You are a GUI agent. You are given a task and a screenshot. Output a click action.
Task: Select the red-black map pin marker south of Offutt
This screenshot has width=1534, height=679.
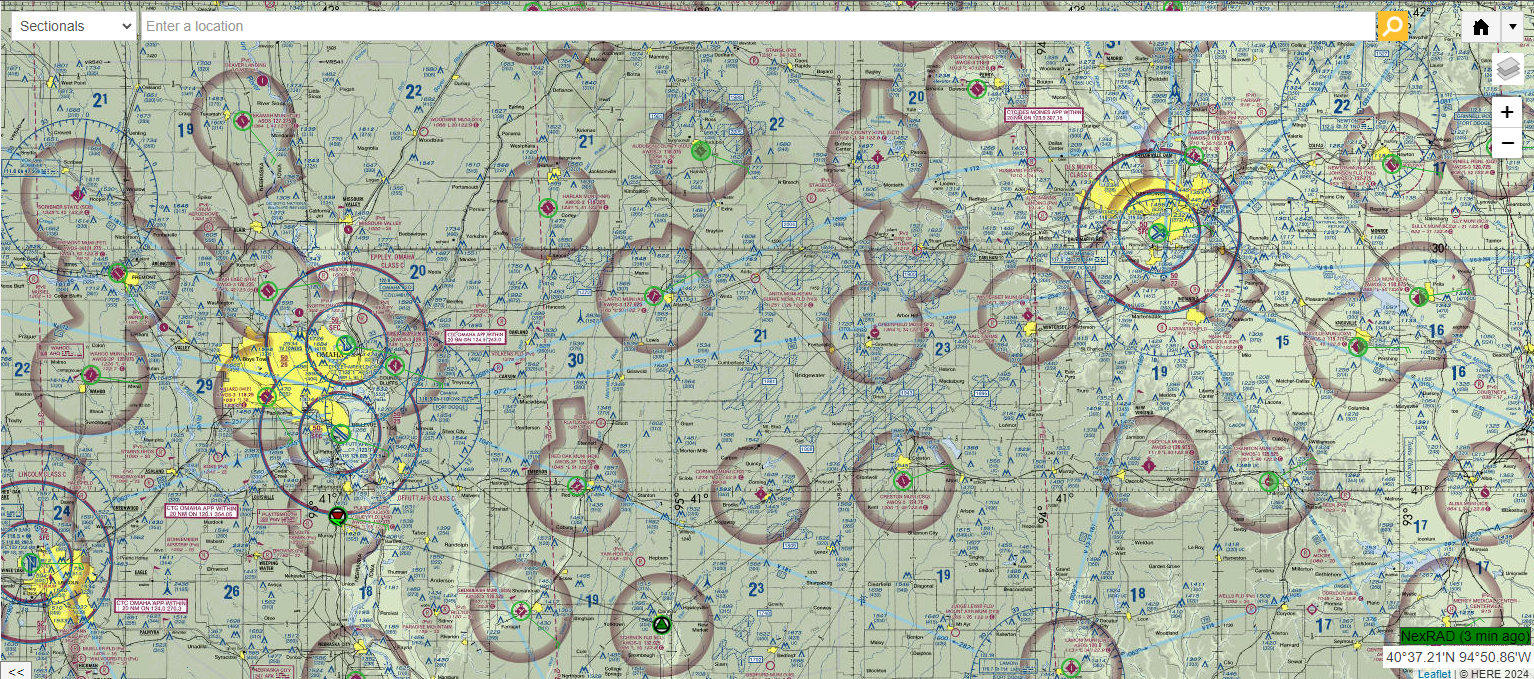pos(338,516)
